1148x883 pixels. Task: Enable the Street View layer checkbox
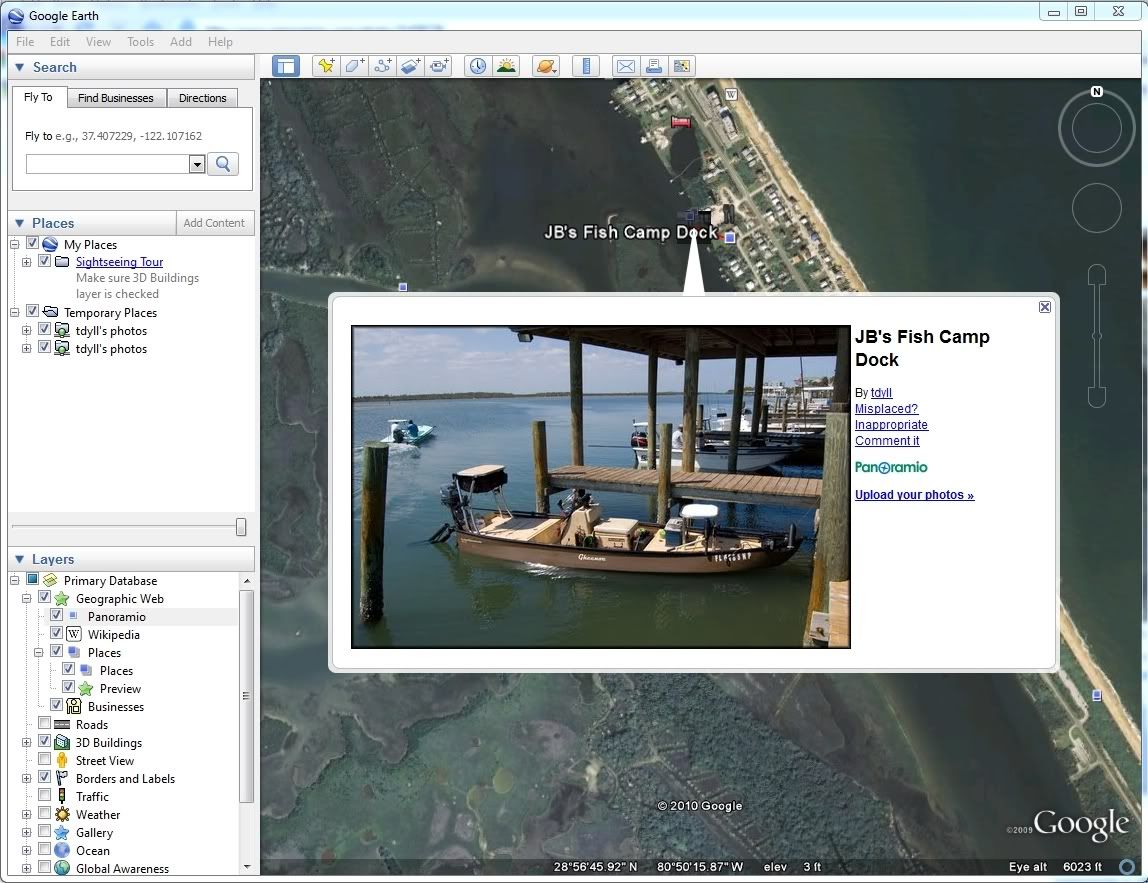click(x=45, y=759)
